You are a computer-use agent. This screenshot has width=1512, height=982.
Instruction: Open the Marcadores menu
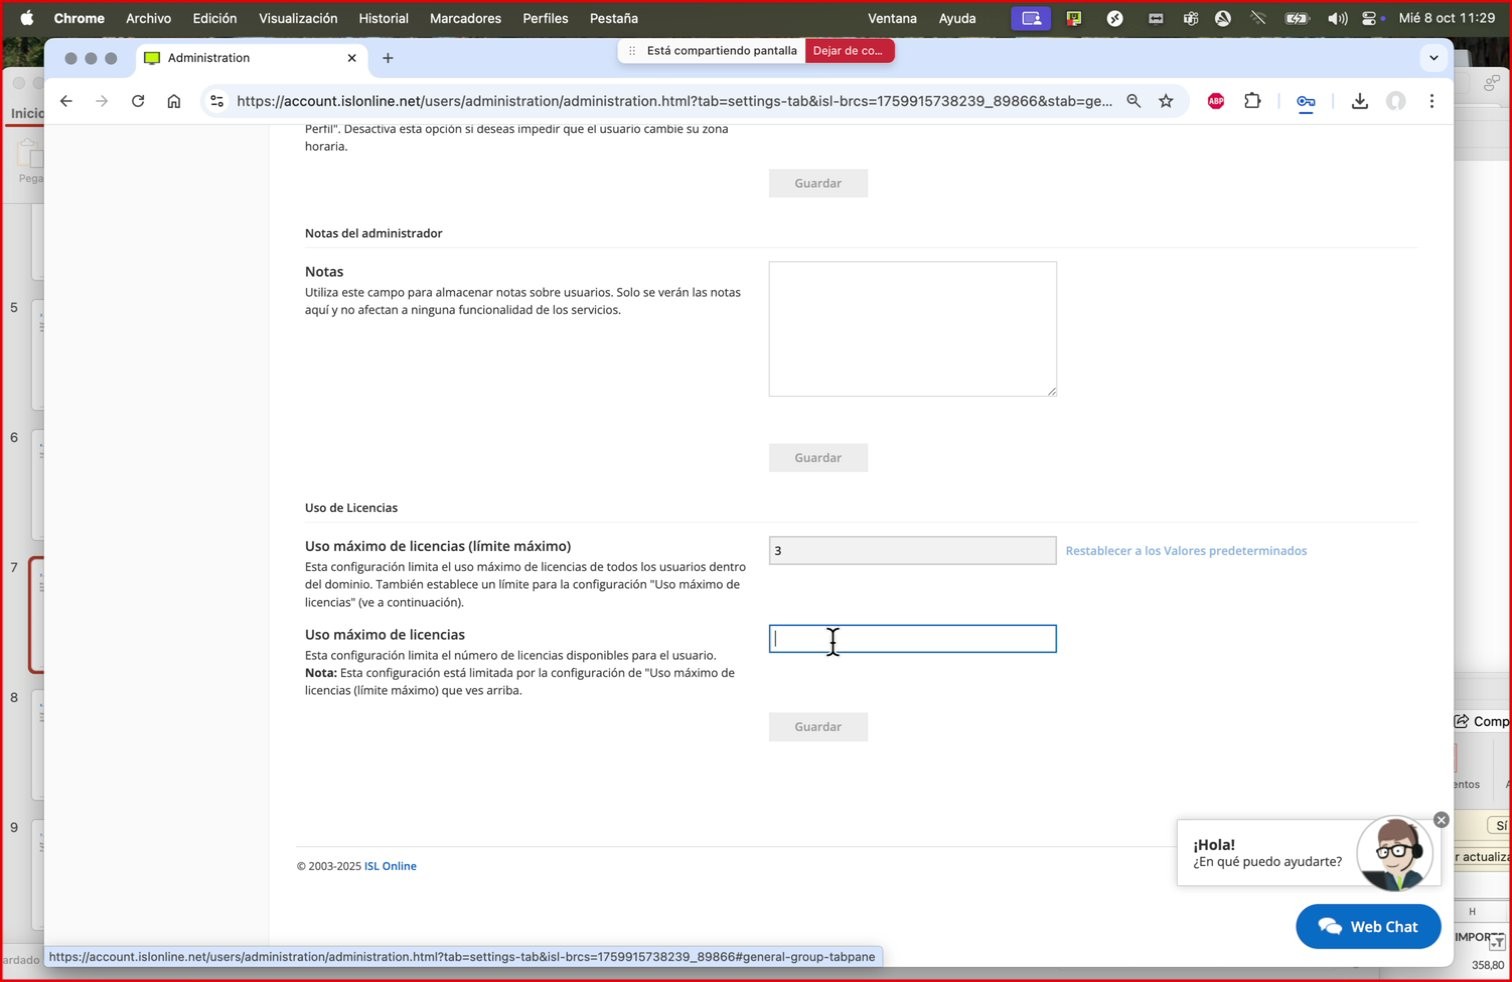(x=465, y=18)
